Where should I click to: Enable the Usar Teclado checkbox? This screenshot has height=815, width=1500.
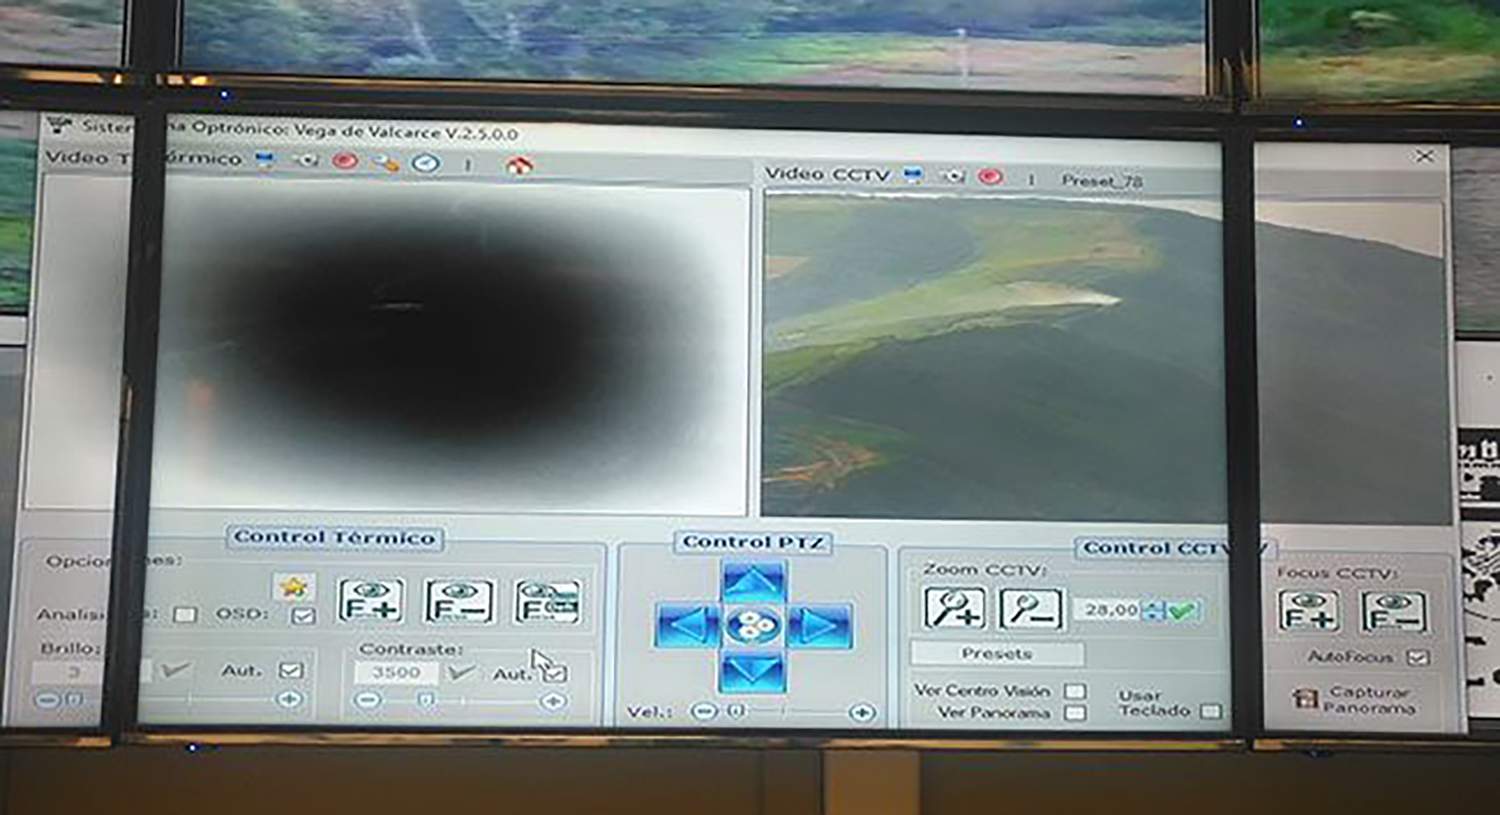click(x=1211, y=711)
